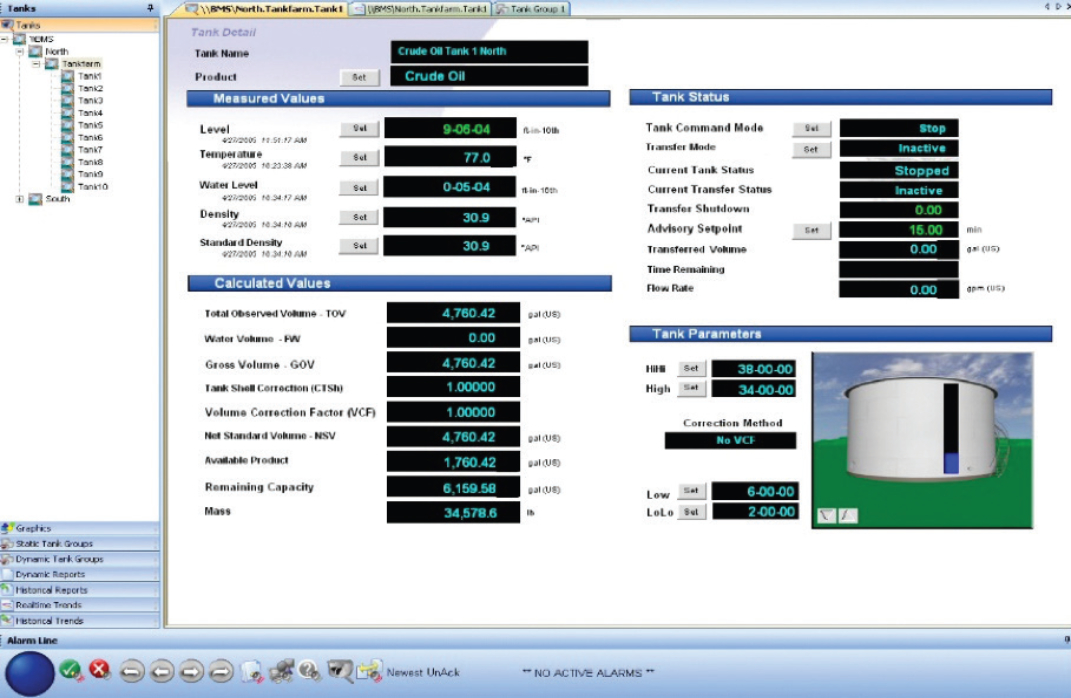Select Tank7 in the tree

90,150
